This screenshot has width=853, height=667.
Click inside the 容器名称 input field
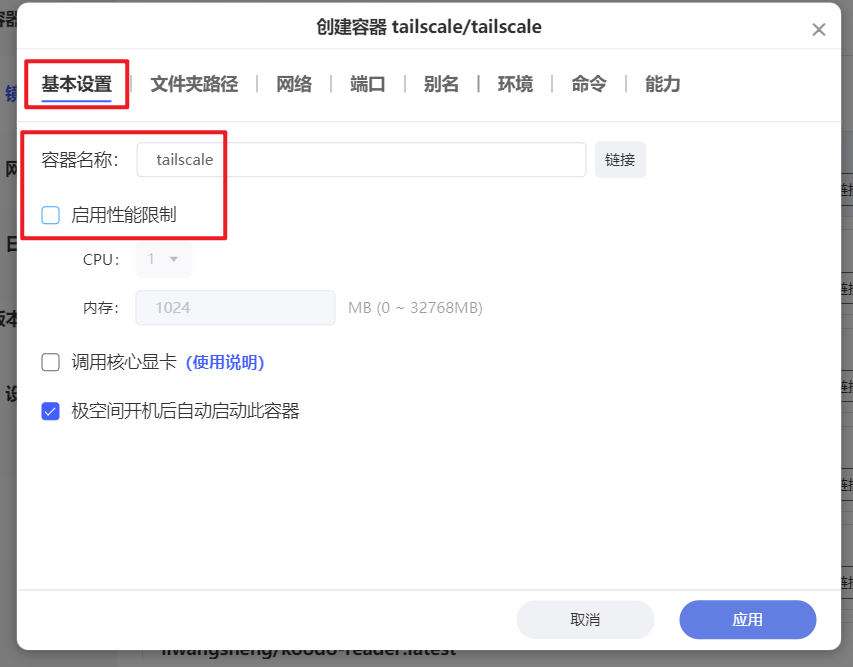[360, 159]
